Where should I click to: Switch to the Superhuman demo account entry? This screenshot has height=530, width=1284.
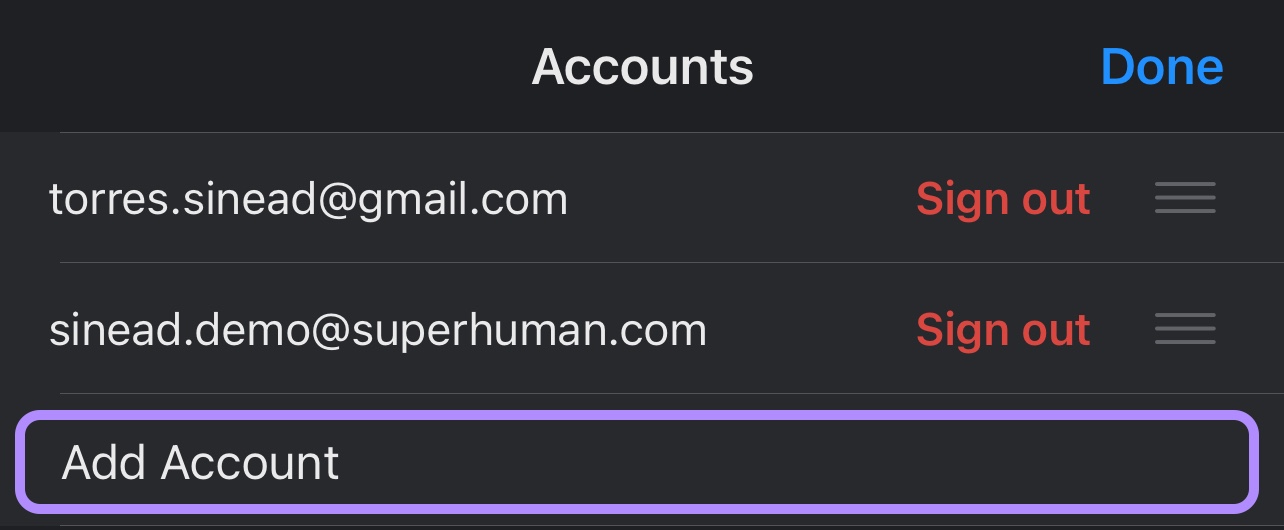pyautogui.click(x=378, y=329)
